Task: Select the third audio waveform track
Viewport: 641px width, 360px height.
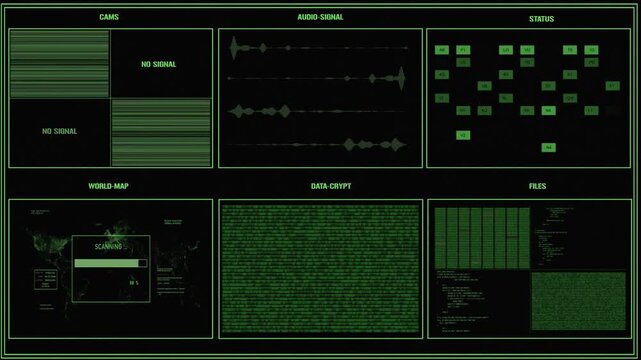Action: (x=317, y=111)
